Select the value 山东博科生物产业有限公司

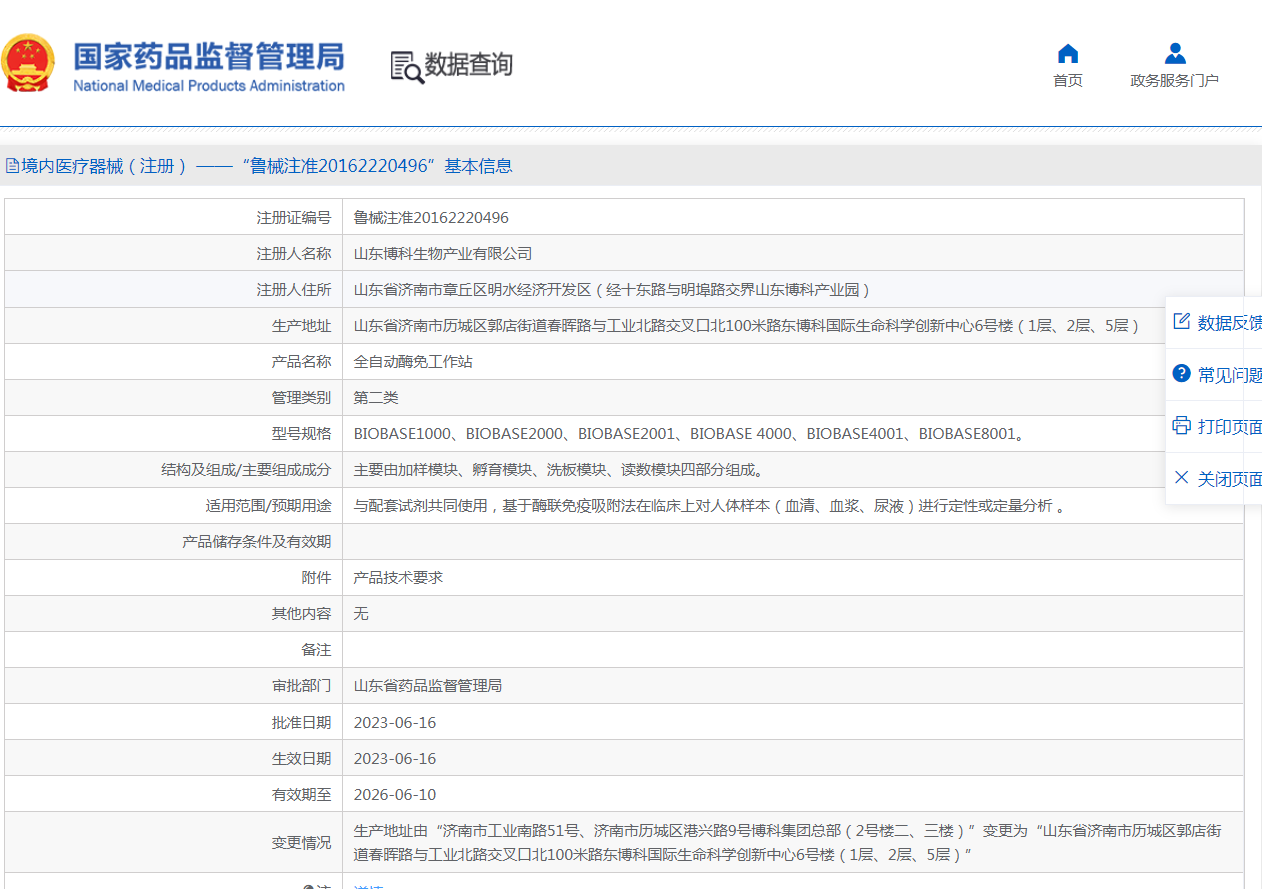[x=443, y=253]
